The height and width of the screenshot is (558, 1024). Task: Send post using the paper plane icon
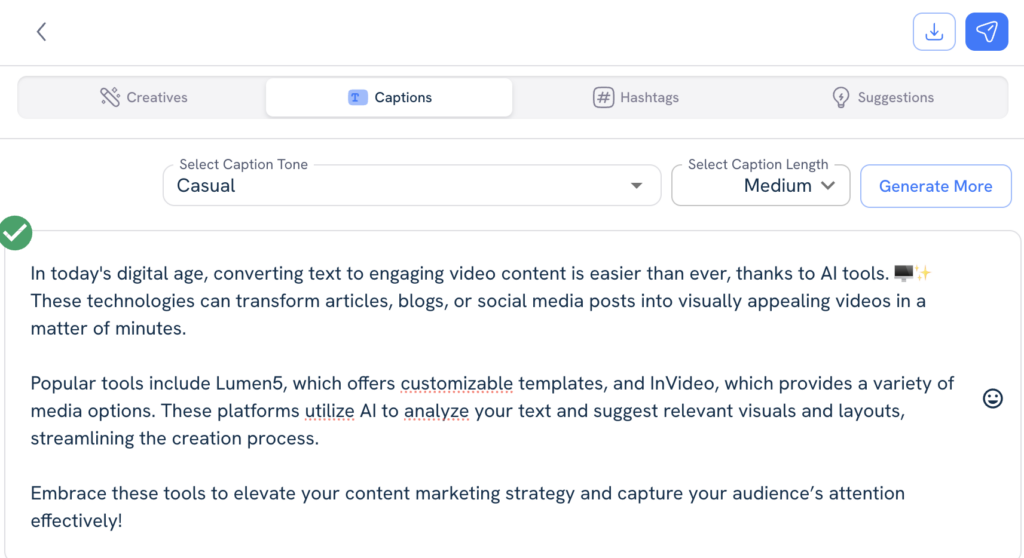(986, 32)
